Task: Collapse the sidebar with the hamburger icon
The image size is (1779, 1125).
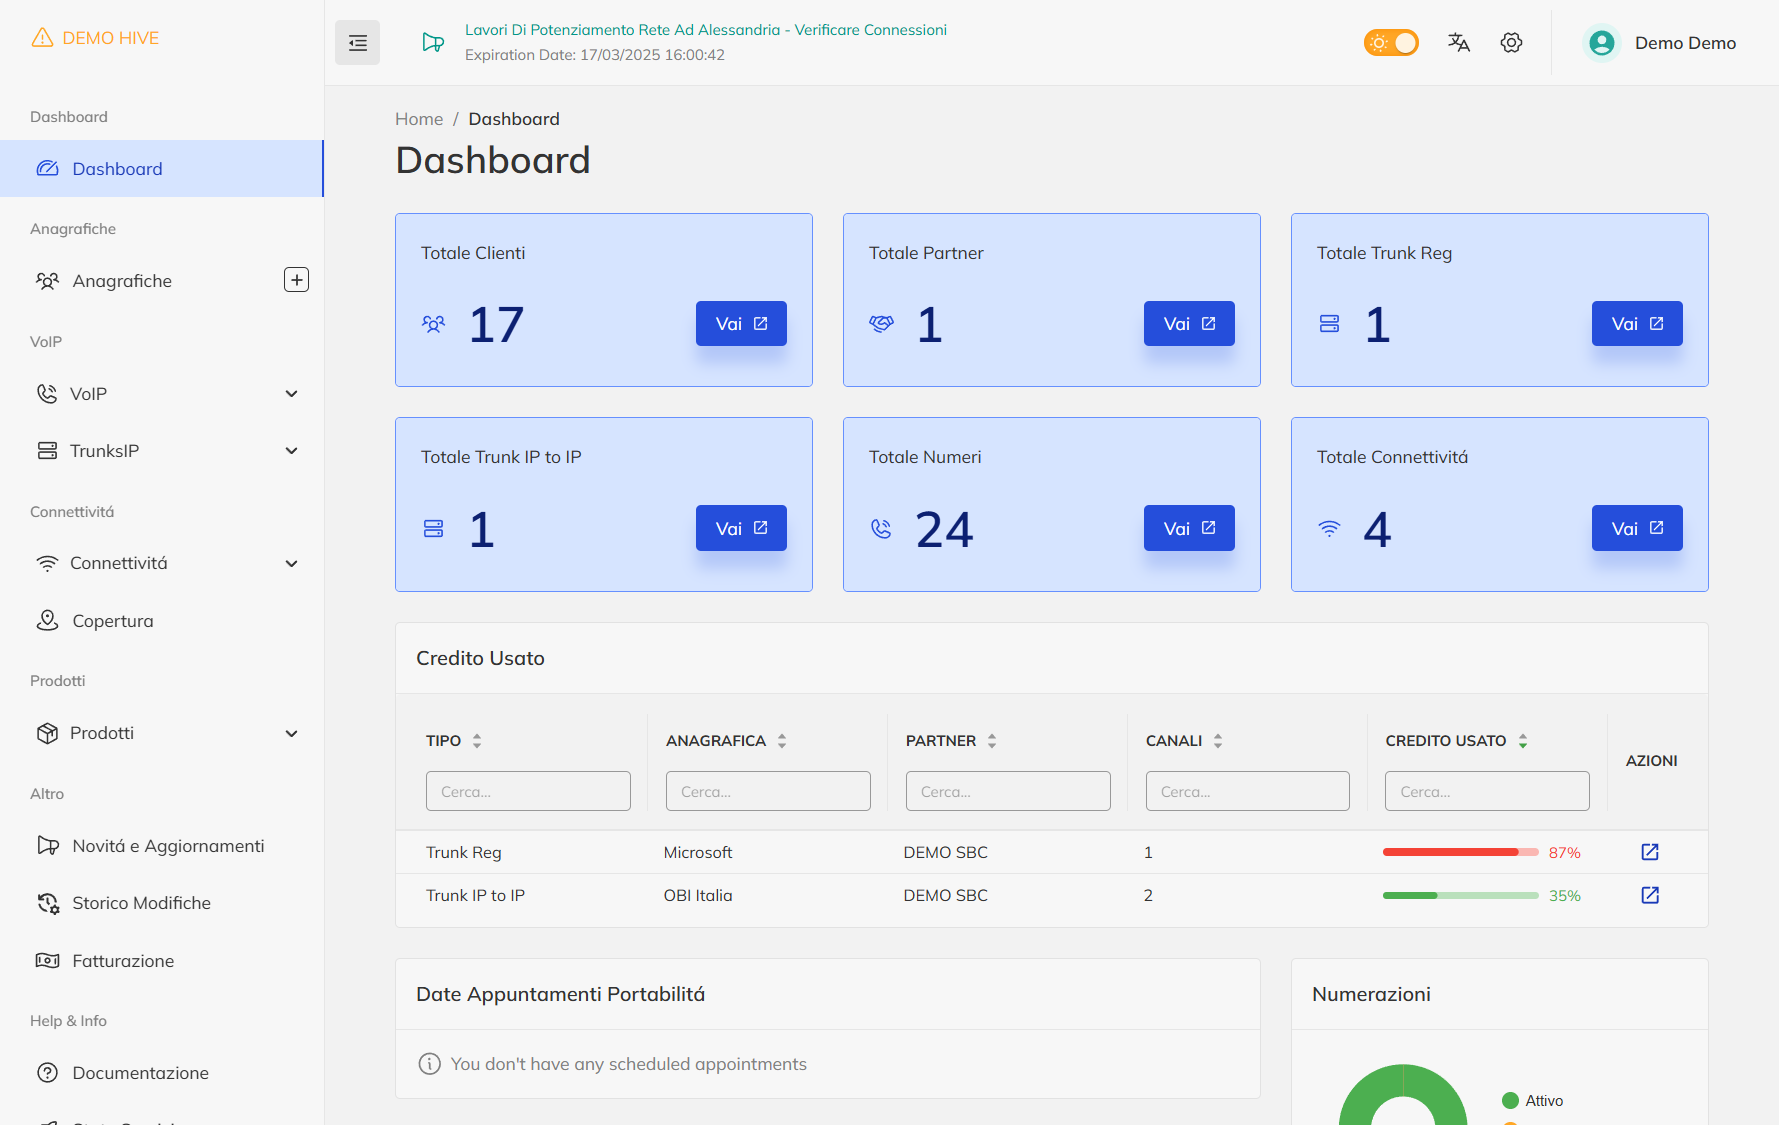Action: tap(357, 43)
